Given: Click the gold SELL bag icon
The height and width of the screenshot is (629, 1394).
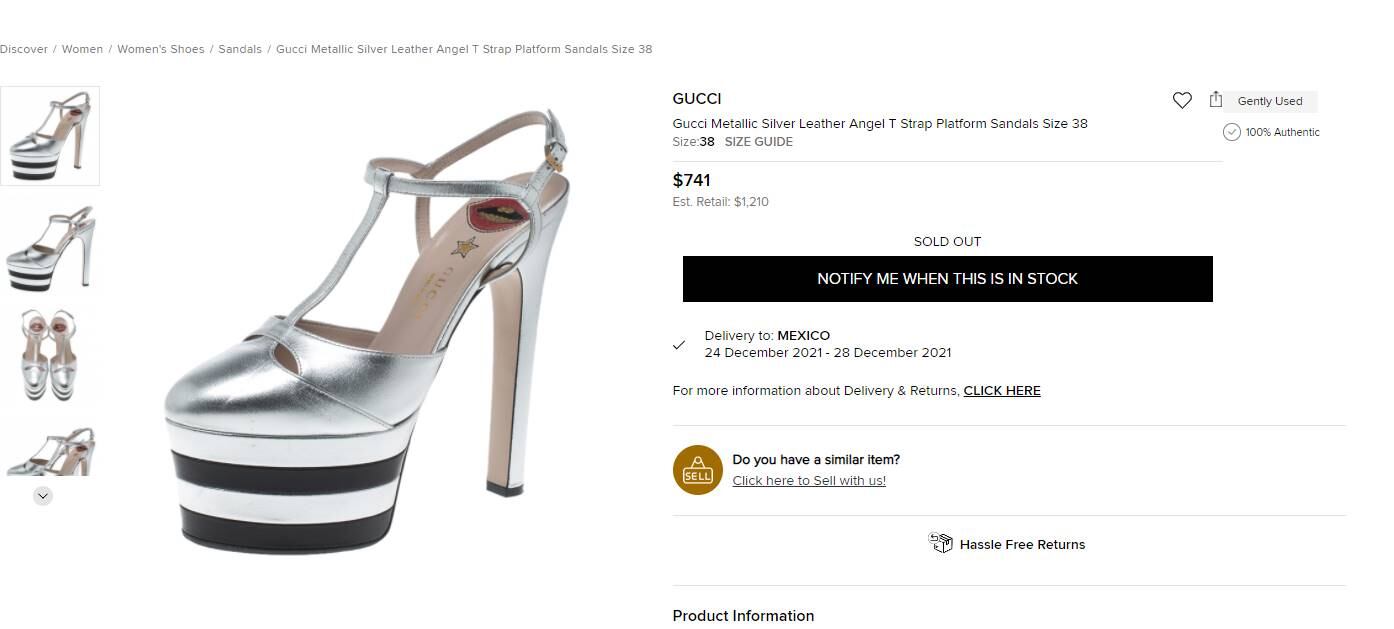Looking at the screenshot, I should [x=698, y=470].
